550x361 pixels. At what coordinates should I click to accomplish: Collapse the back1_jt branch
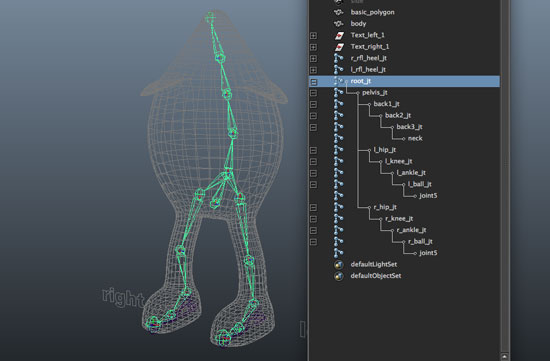(313, 105)
